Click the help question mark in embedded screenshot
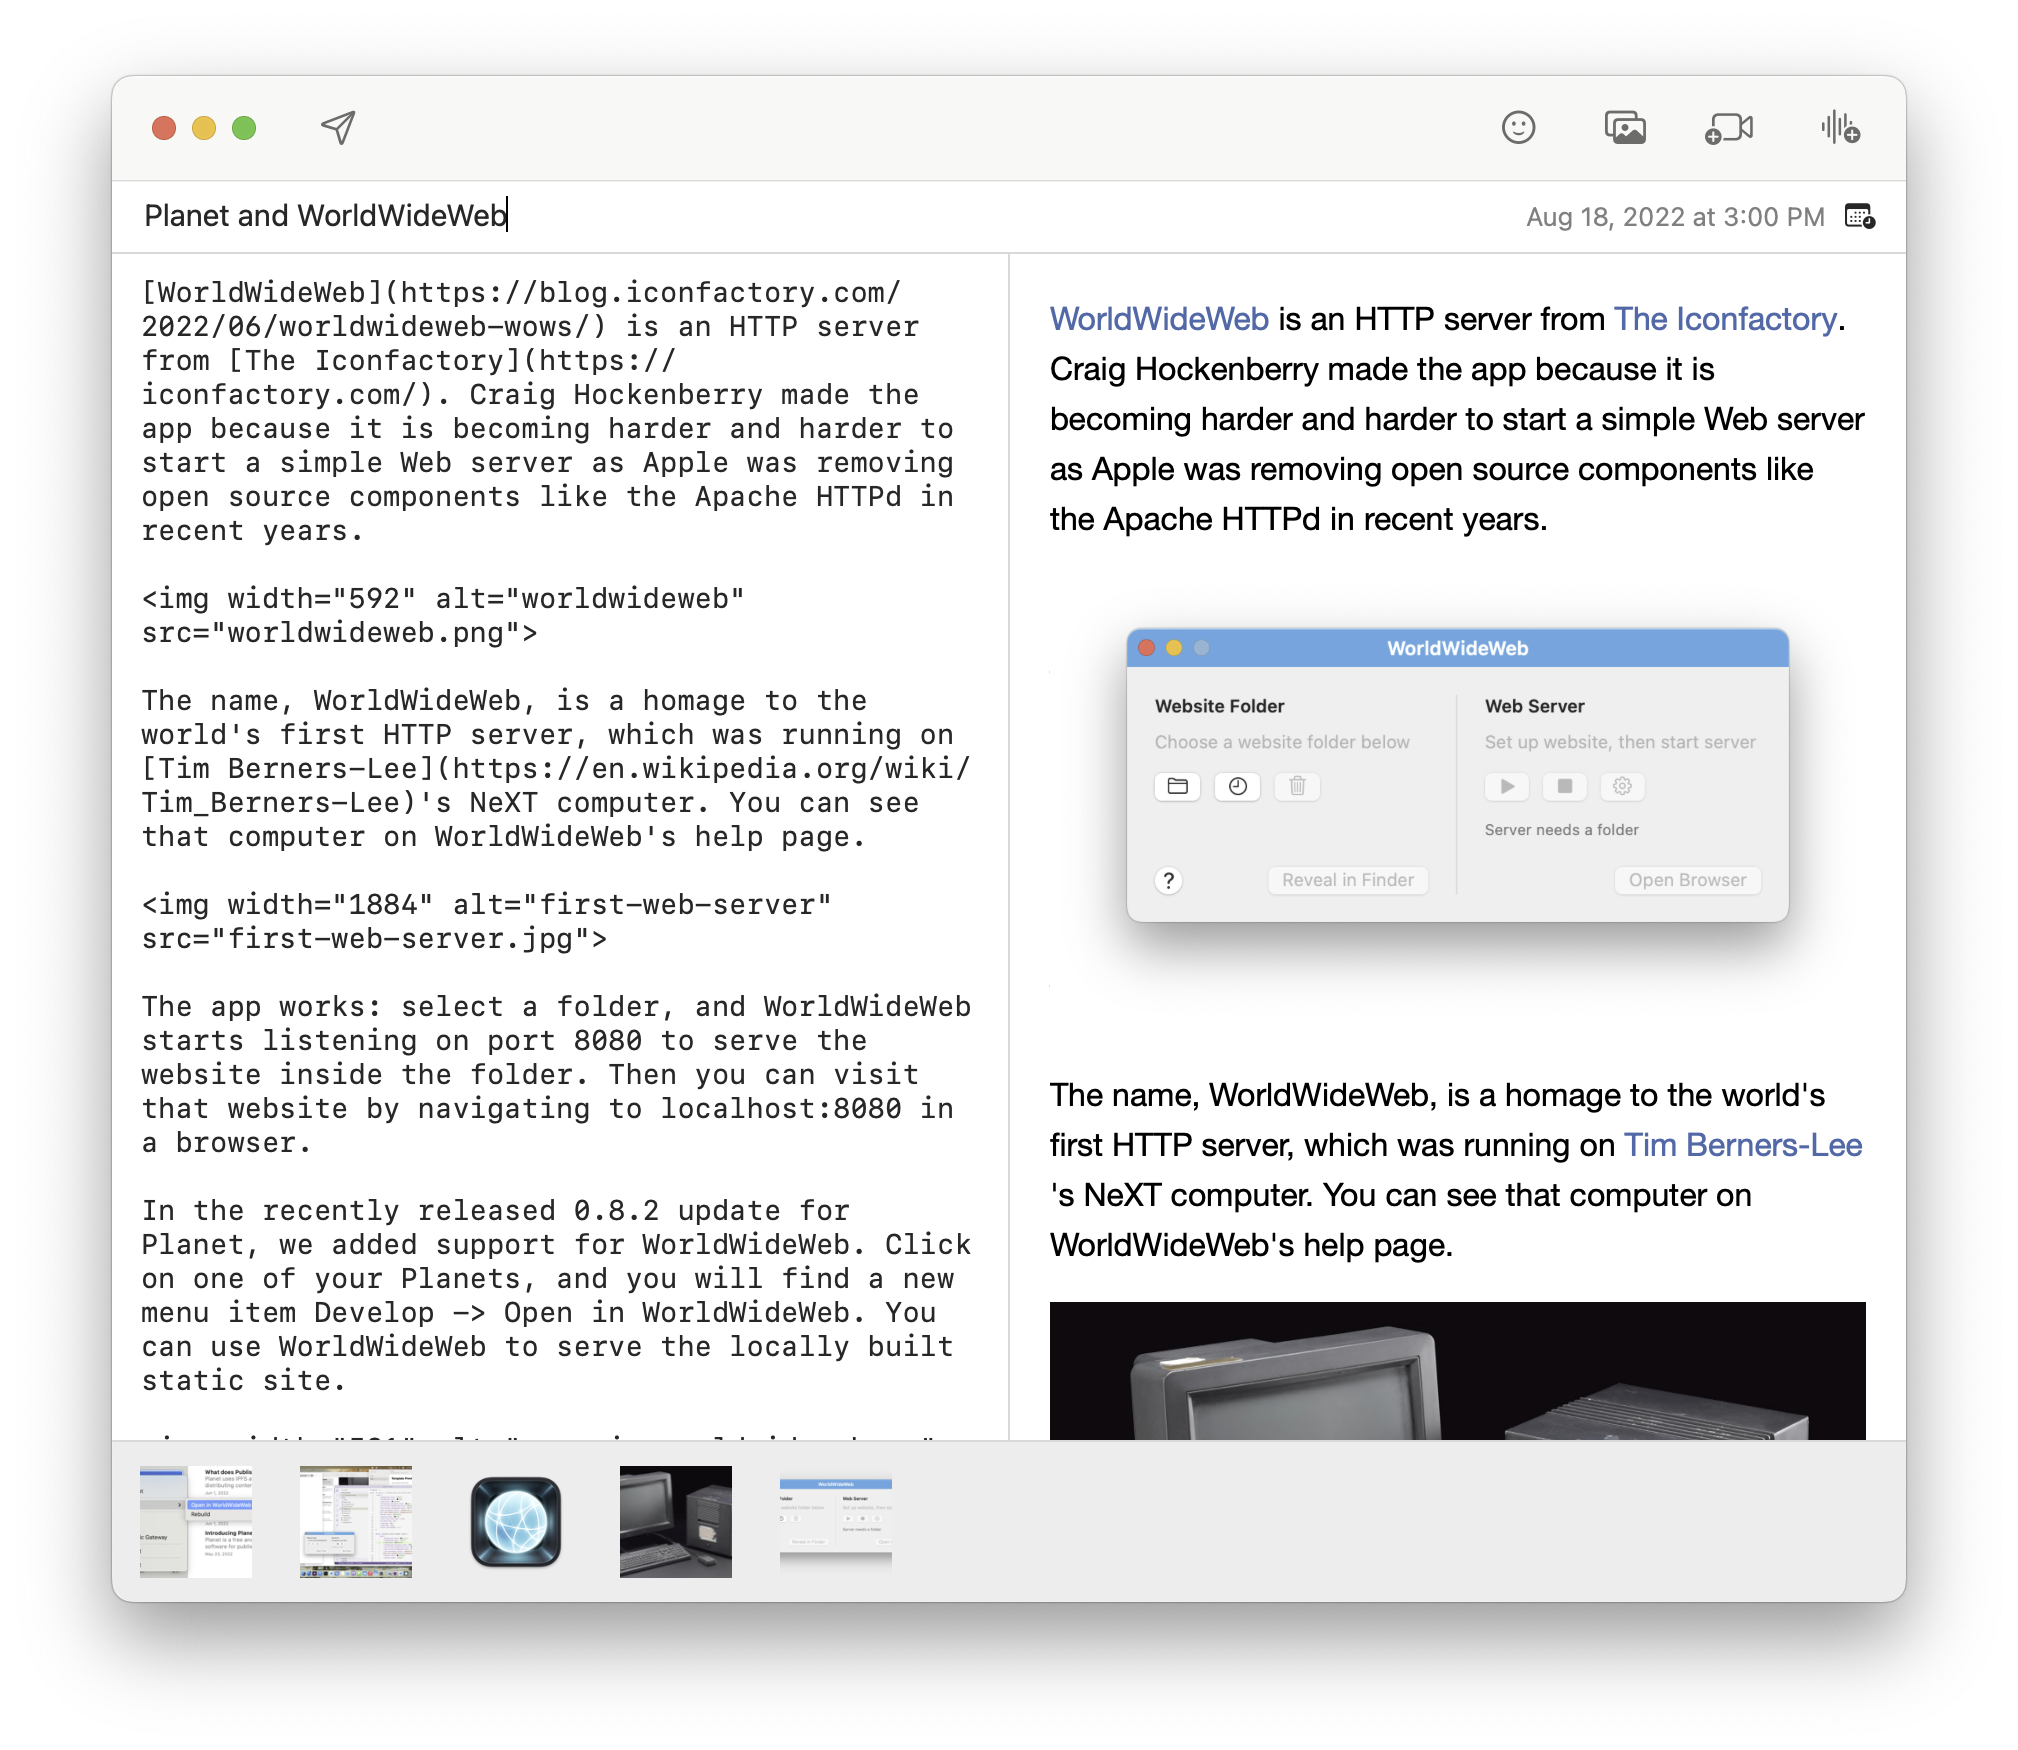Image resolution: width=2018 pixels, height=1750 pixels. coord(1168,880)
